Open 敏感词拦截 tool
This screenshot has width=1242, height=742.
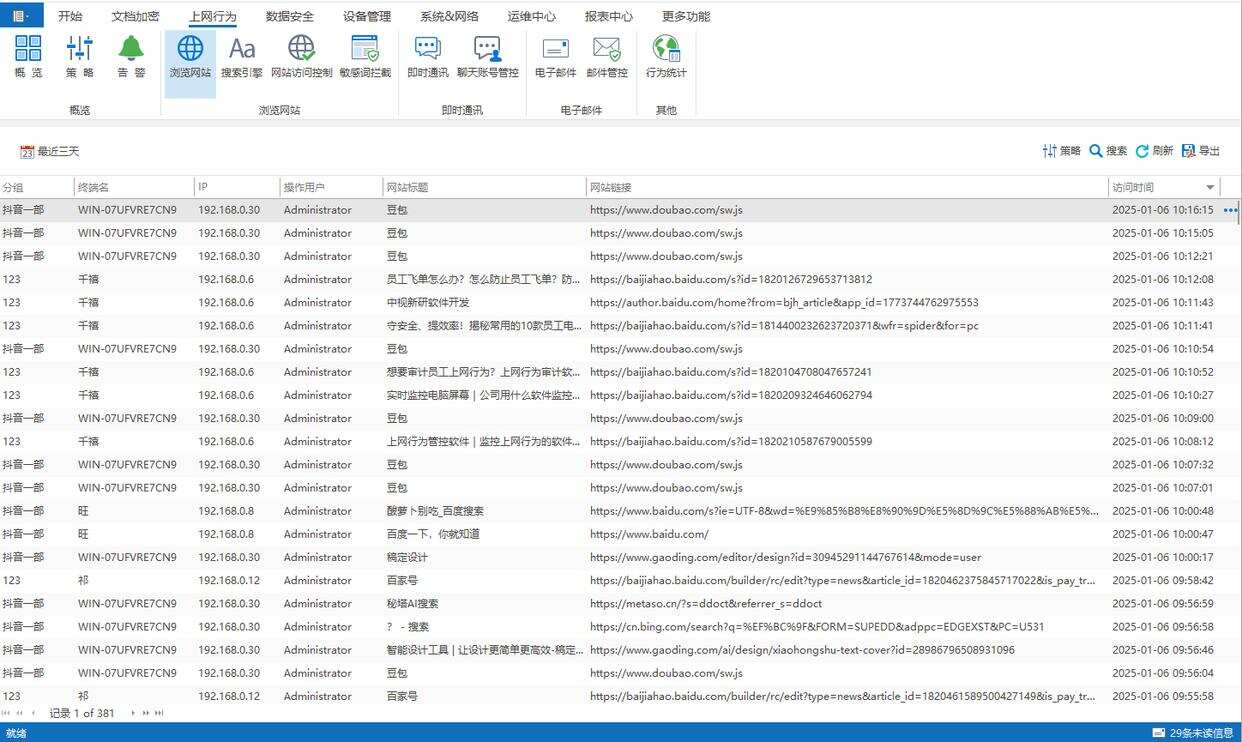365,57
